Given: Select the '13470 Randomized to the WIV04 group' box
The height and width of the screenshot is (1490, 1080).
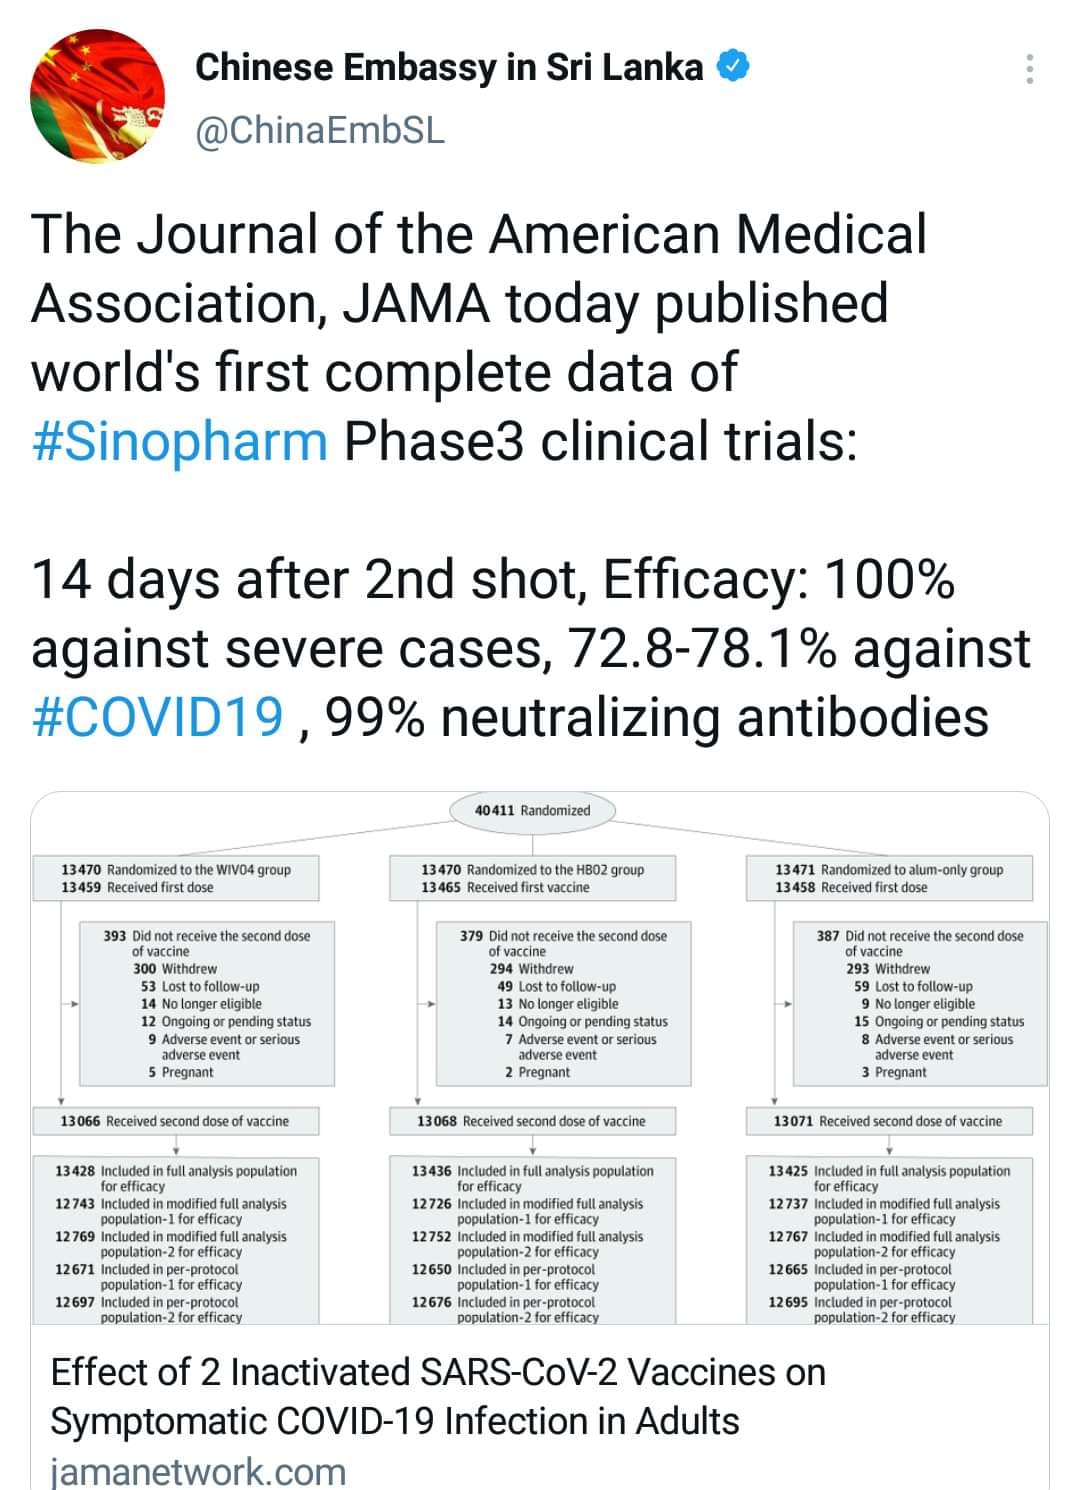Looking at the screenshot, I should [x=176, y=878].
